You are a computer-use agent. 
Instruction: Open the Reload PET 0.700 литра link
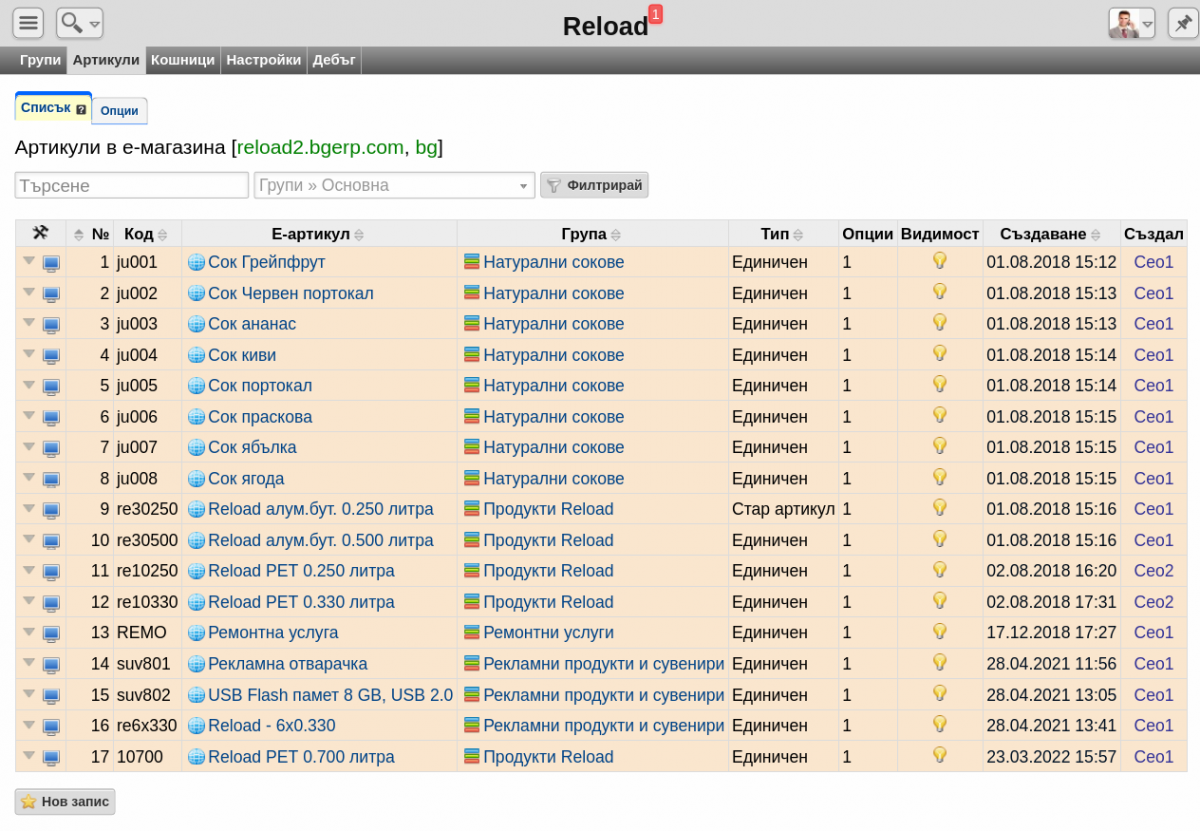click(301, 758)
